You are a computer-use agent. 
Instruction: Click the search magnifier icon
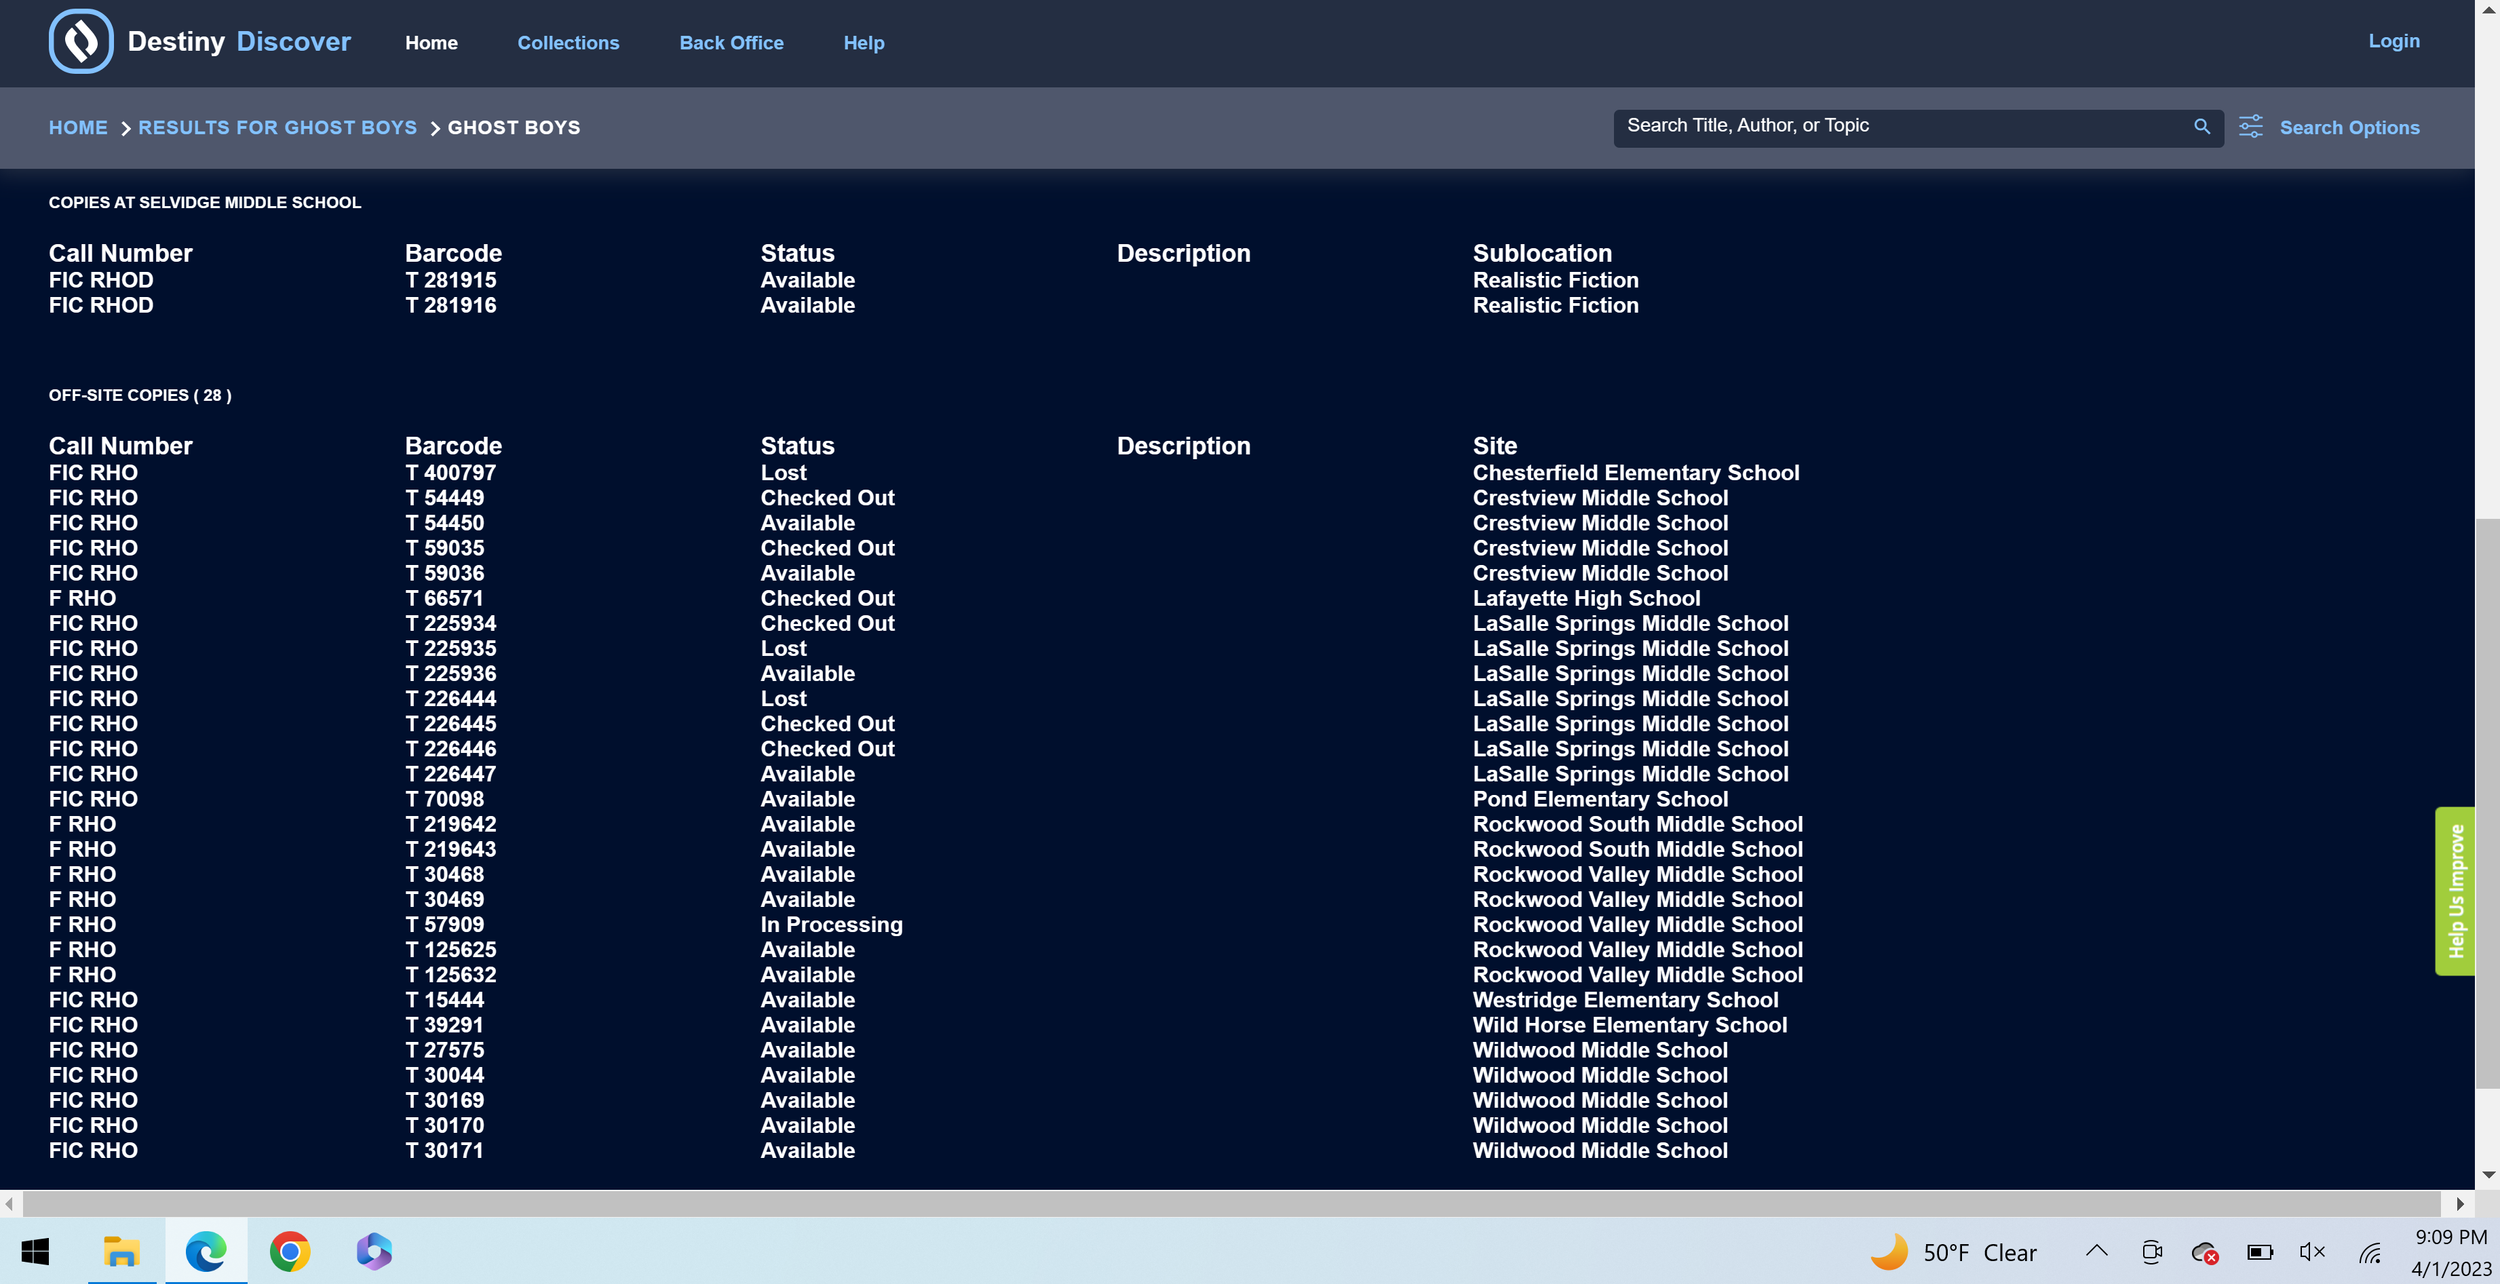(2201, 127)
